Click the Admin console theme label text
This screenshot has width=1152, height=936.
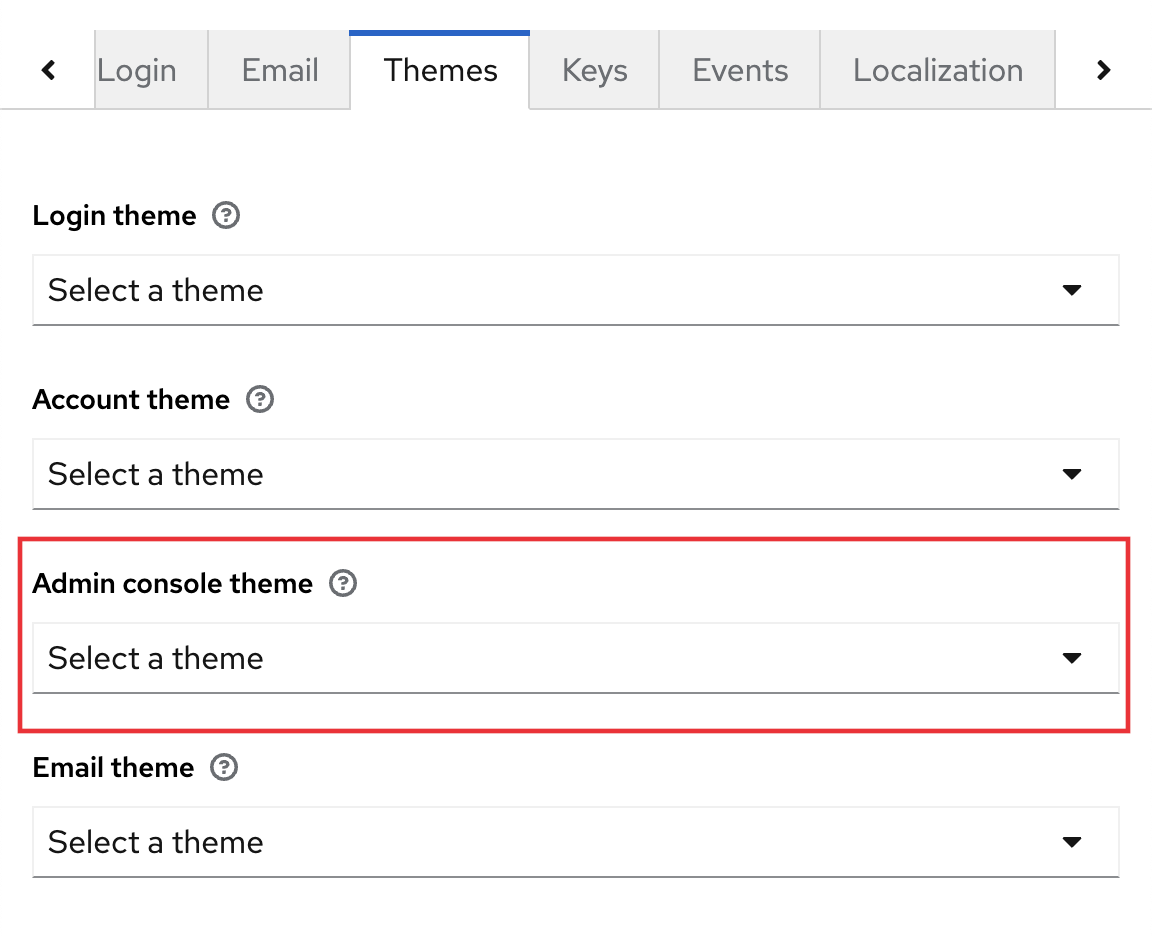click(172, 584)
